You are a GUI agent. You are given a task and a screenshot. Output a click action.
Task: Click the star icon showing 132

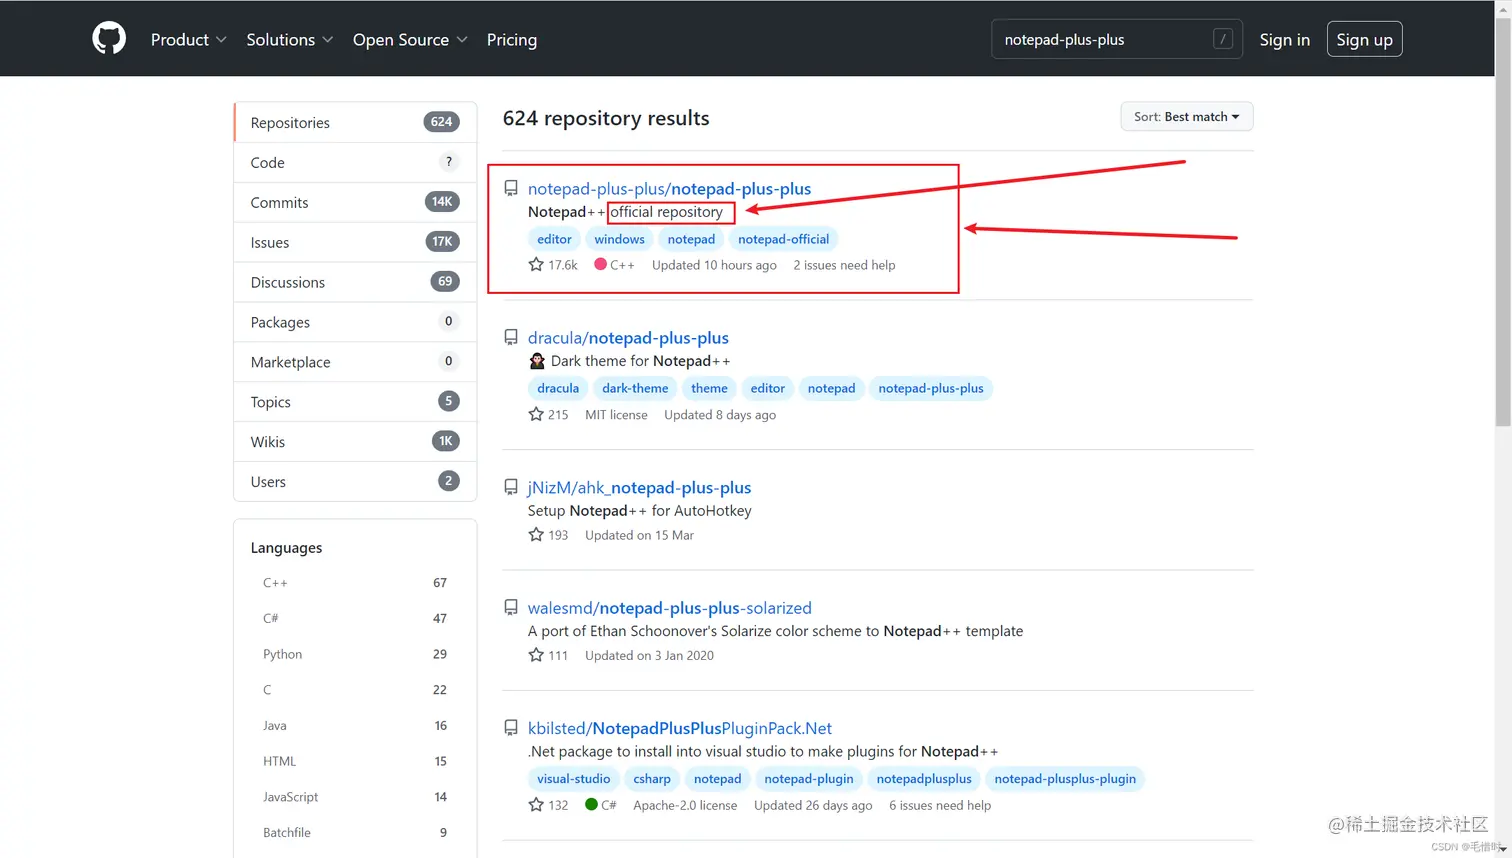(536, 805)
